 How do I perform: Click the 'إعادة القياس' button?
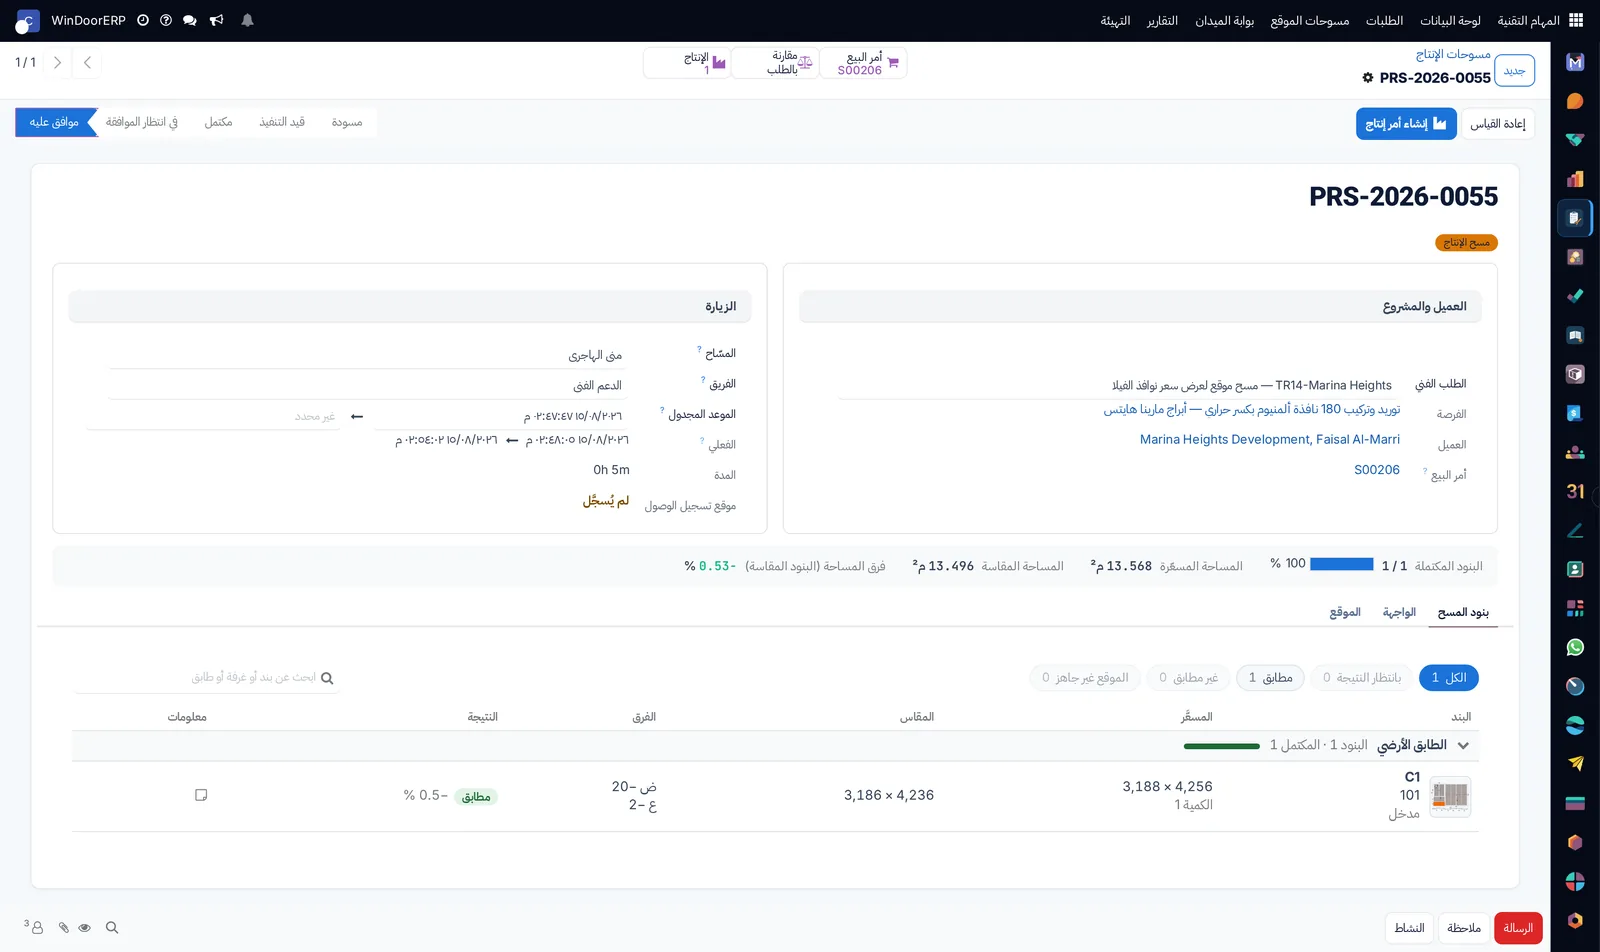point(1498,124)
